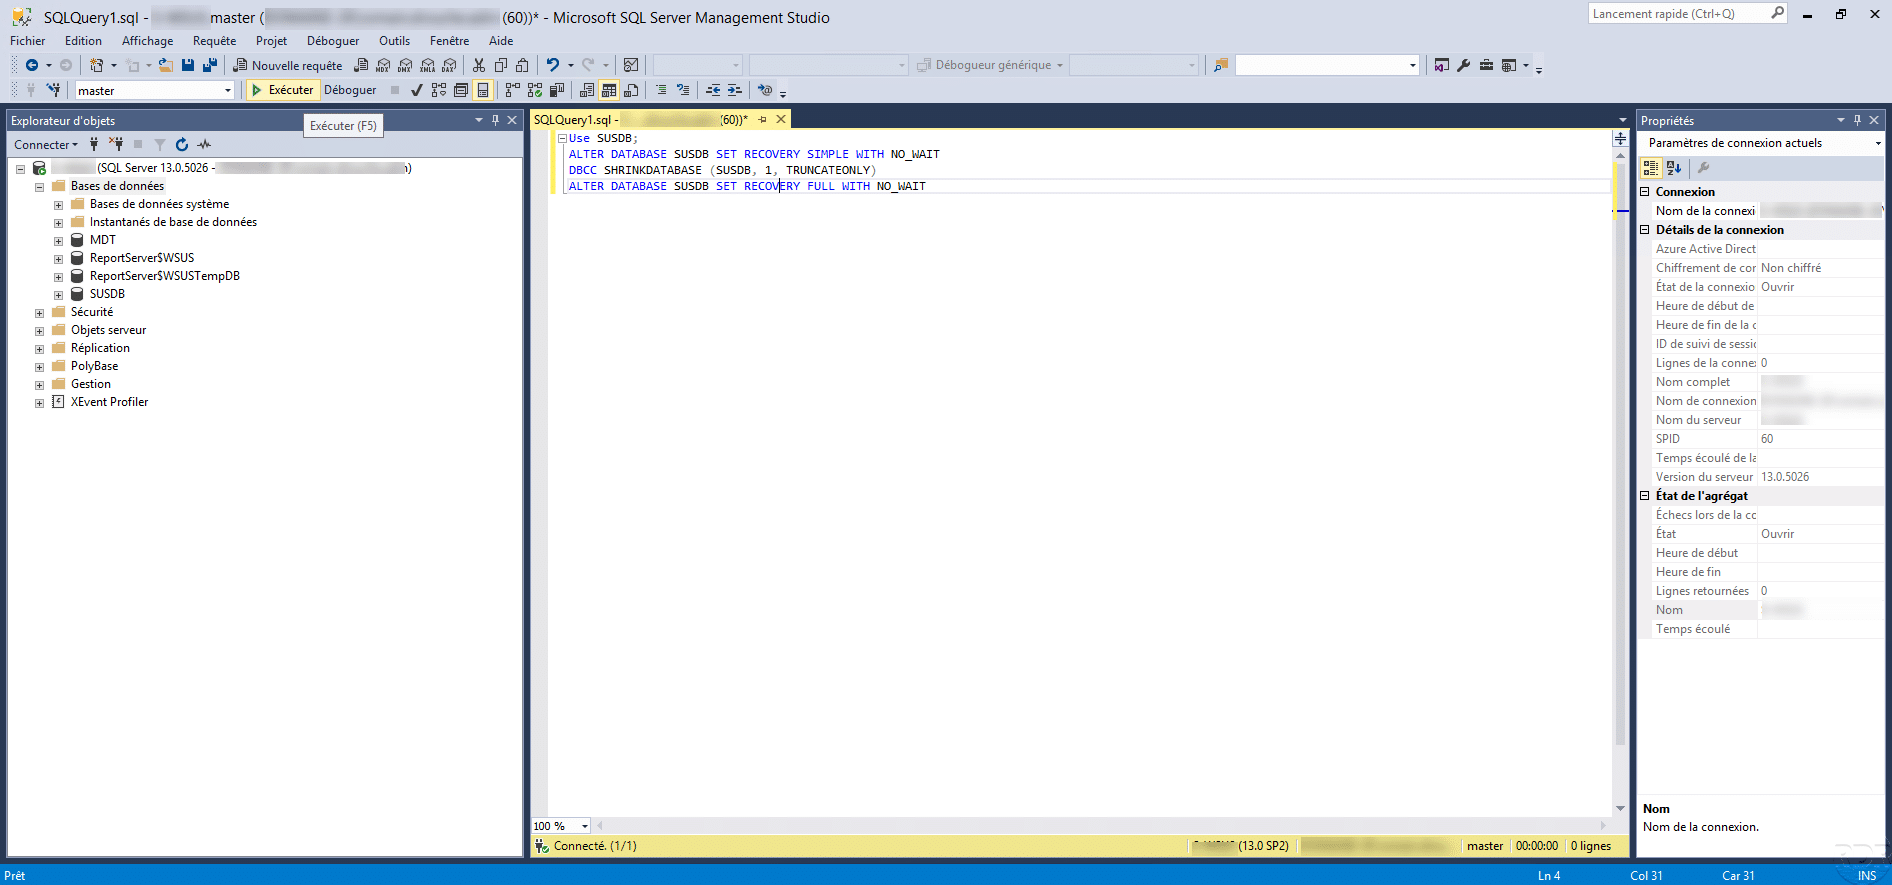Image resolution: width=1892 pixels, height=885 pixels.
Task: Toggle include client statistics
Action: coord(557,90)
